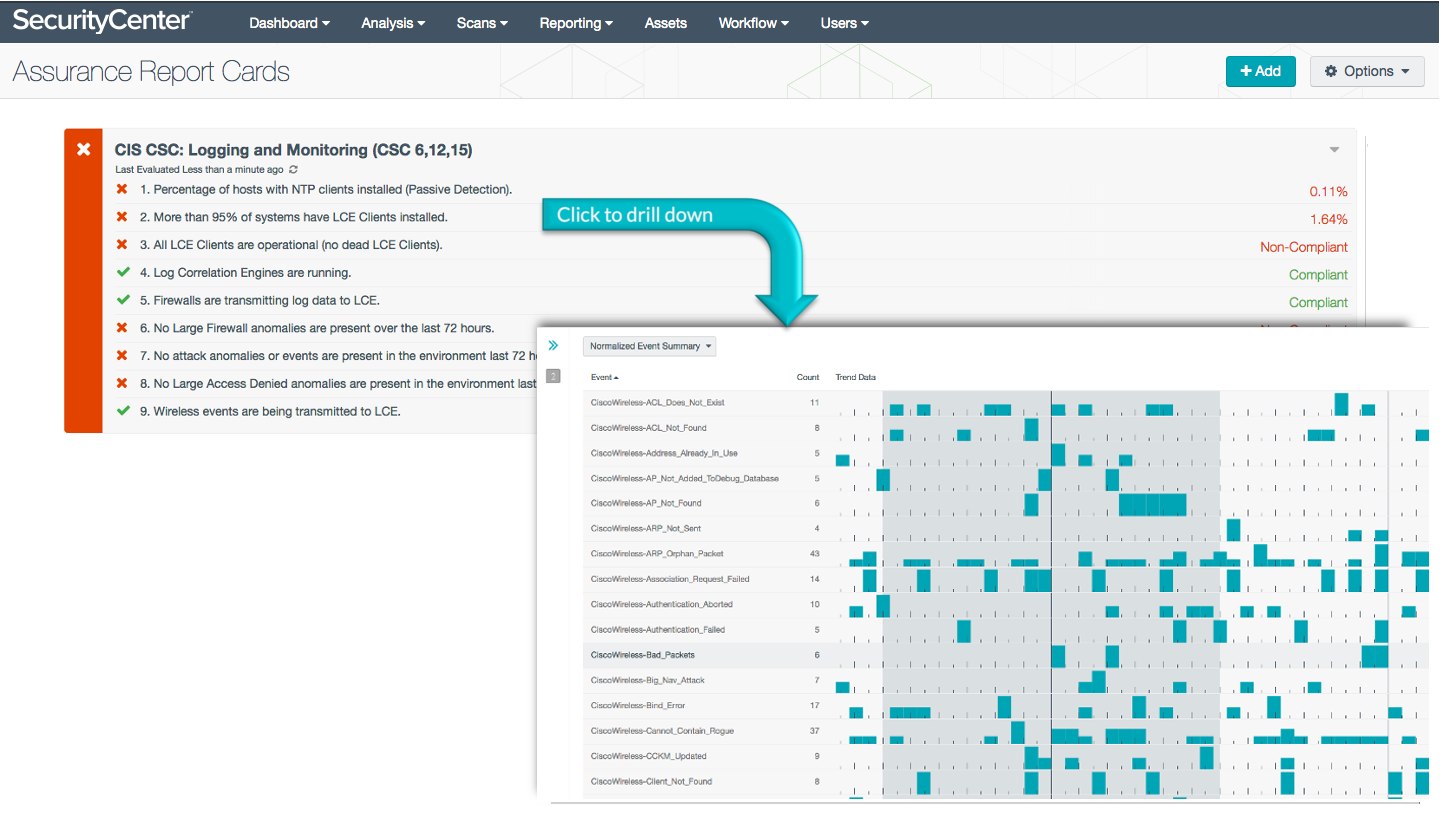Open the Analysis menu
Viewport: 1440px width, 820px height.
[x=393, y=23]
